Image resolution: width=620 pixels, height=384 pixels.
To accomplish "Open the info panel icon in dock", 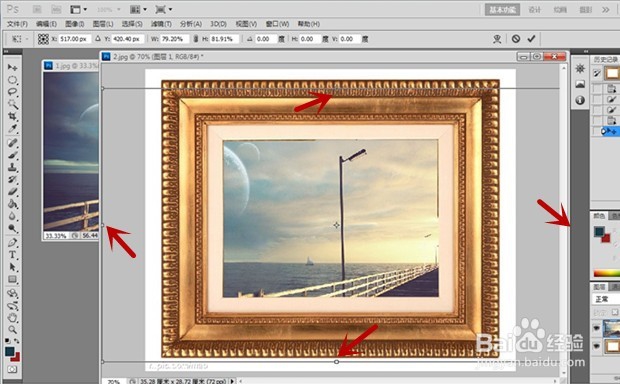I will pyautogui.click(x=580, y=100).
